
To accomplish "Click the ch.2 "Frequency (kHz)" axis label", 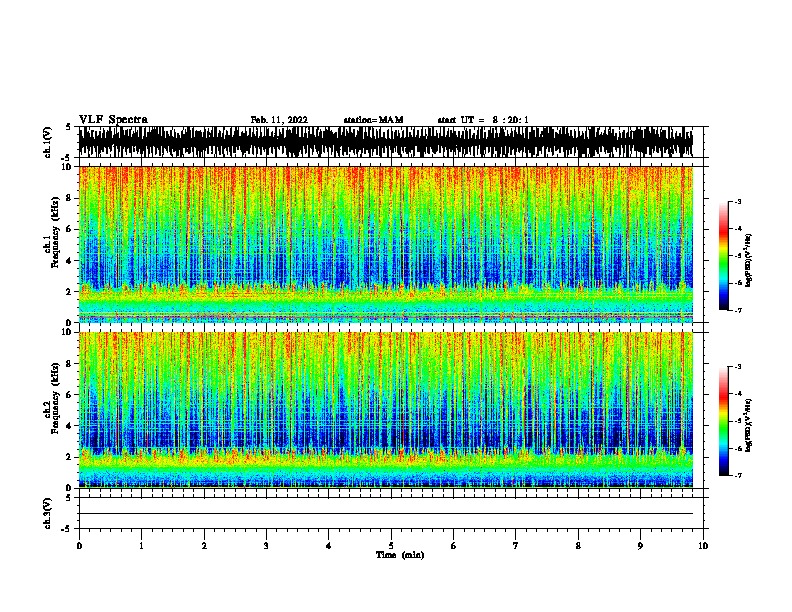I will click(55, 398).
